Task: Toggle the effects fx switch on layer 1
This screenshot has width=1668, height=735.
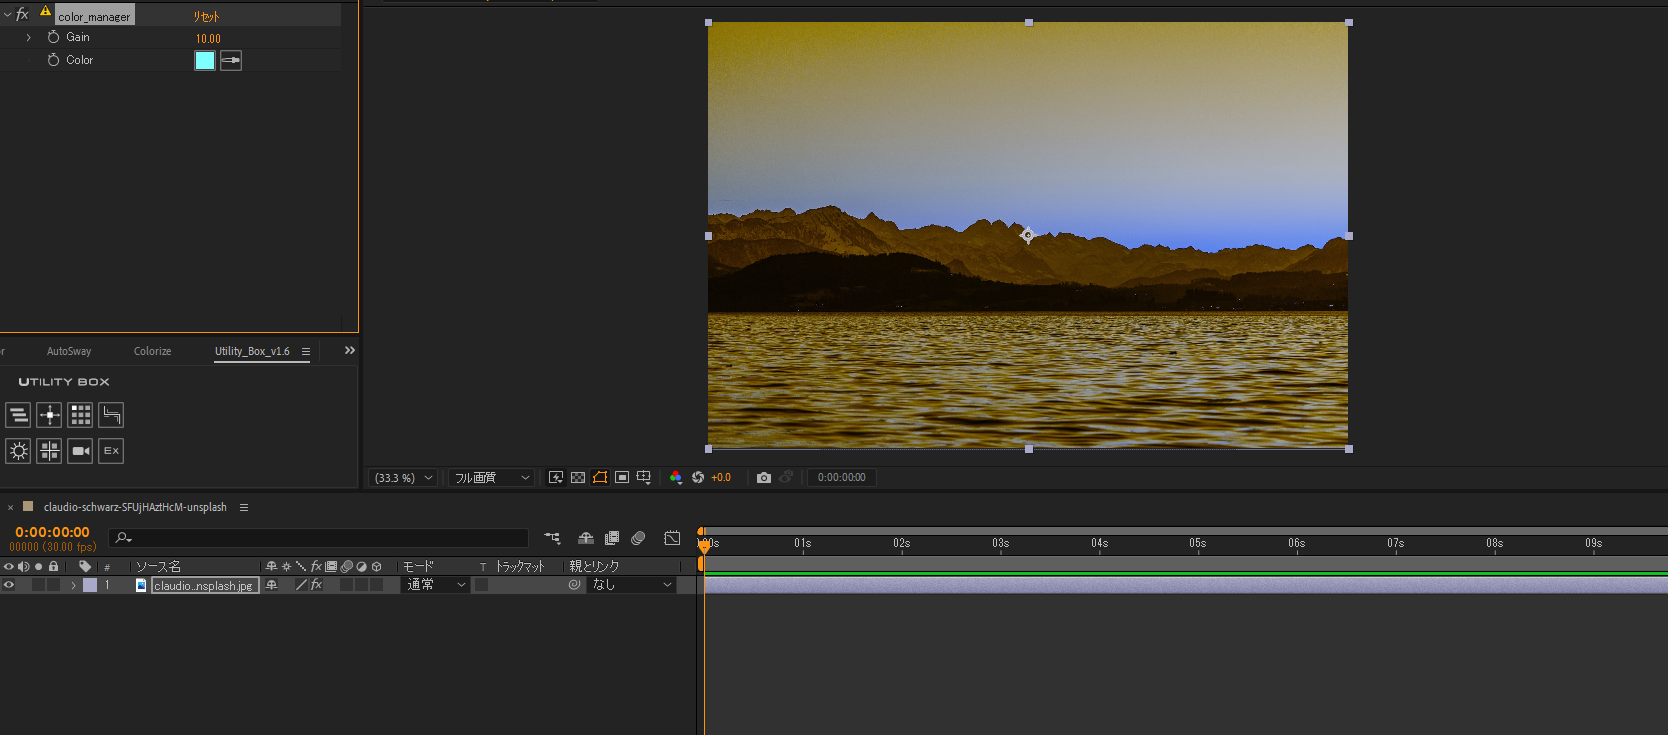Action: [x=316, y=585]
